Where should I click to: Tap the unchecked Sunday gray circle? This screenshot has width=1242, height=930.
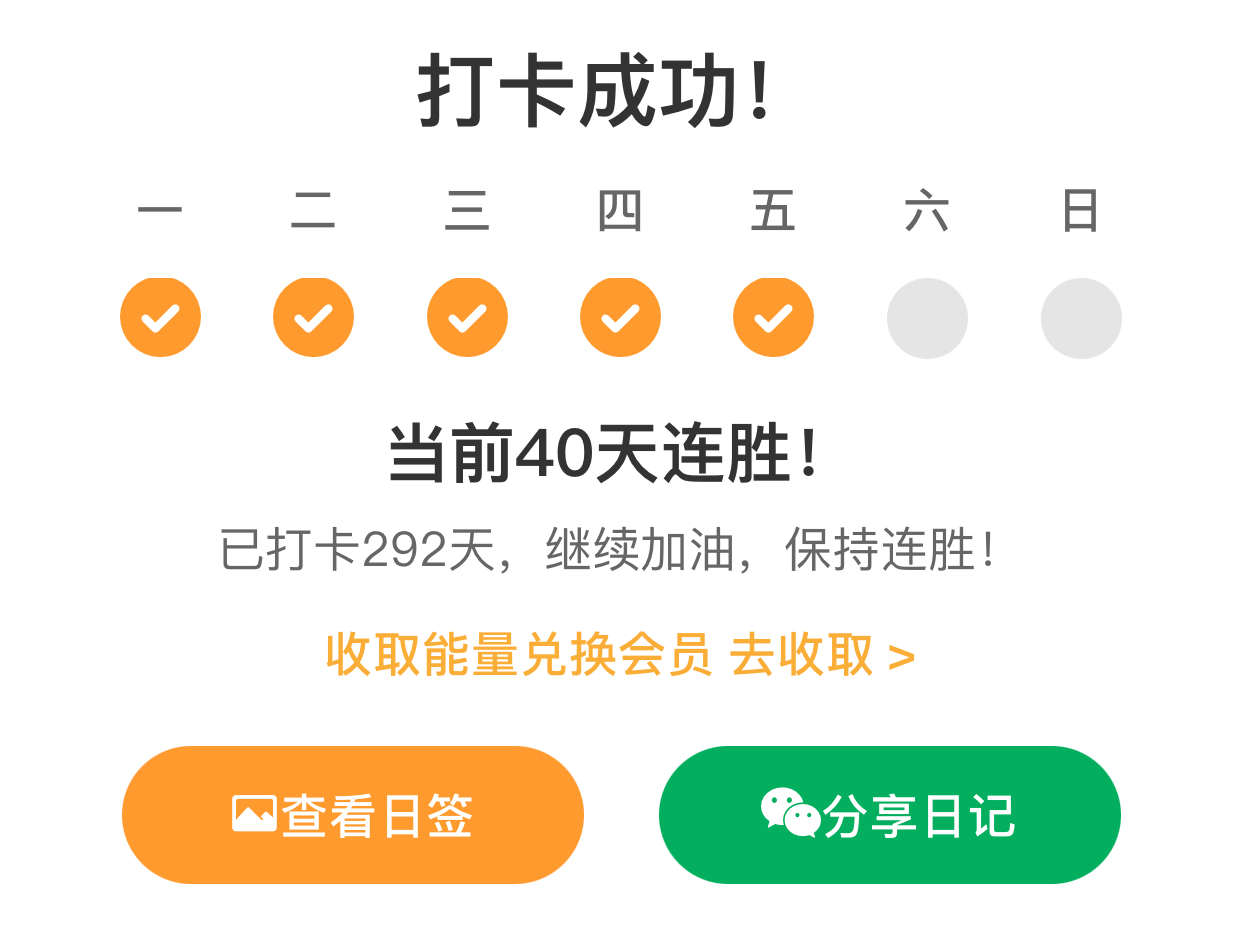pyautogui.click(x=1081, y=318)
